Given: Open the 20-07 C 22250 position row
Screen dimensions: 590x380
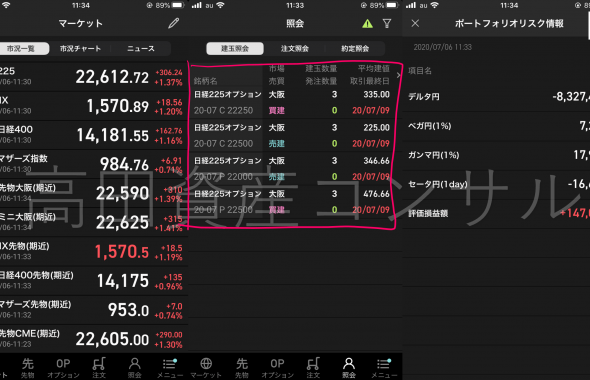Looking at the screenshot, I should tap(292, 102).
